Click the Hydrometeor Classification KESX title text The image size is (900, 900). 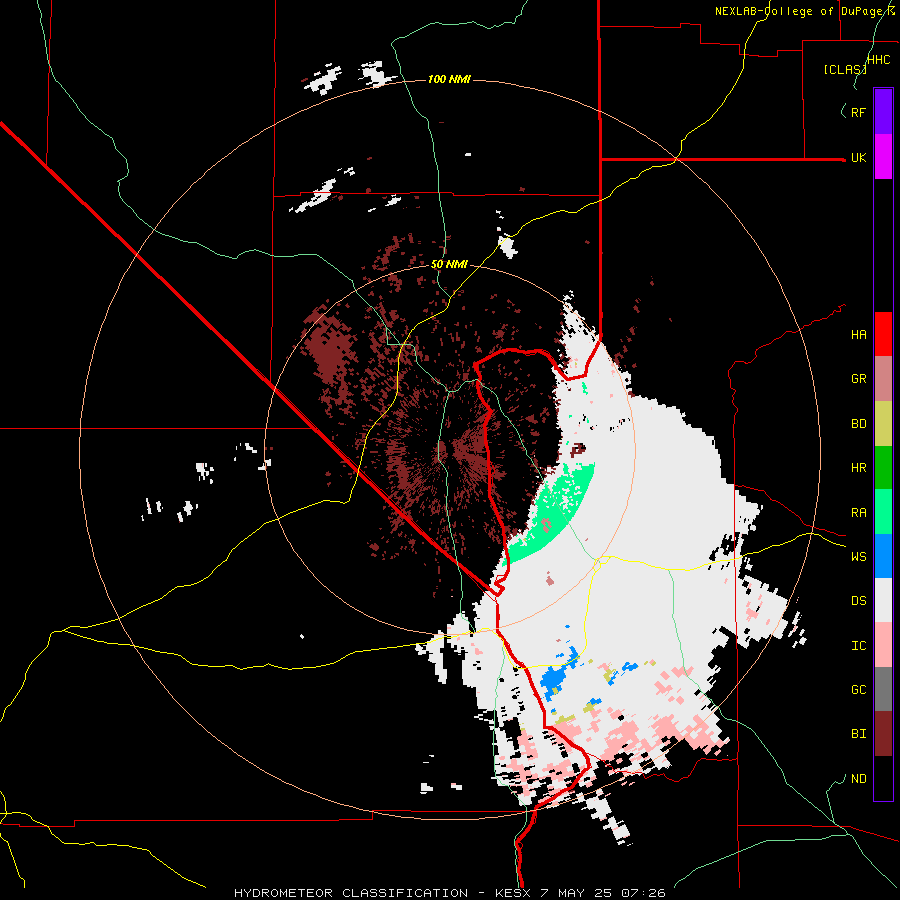pos(449,893)
